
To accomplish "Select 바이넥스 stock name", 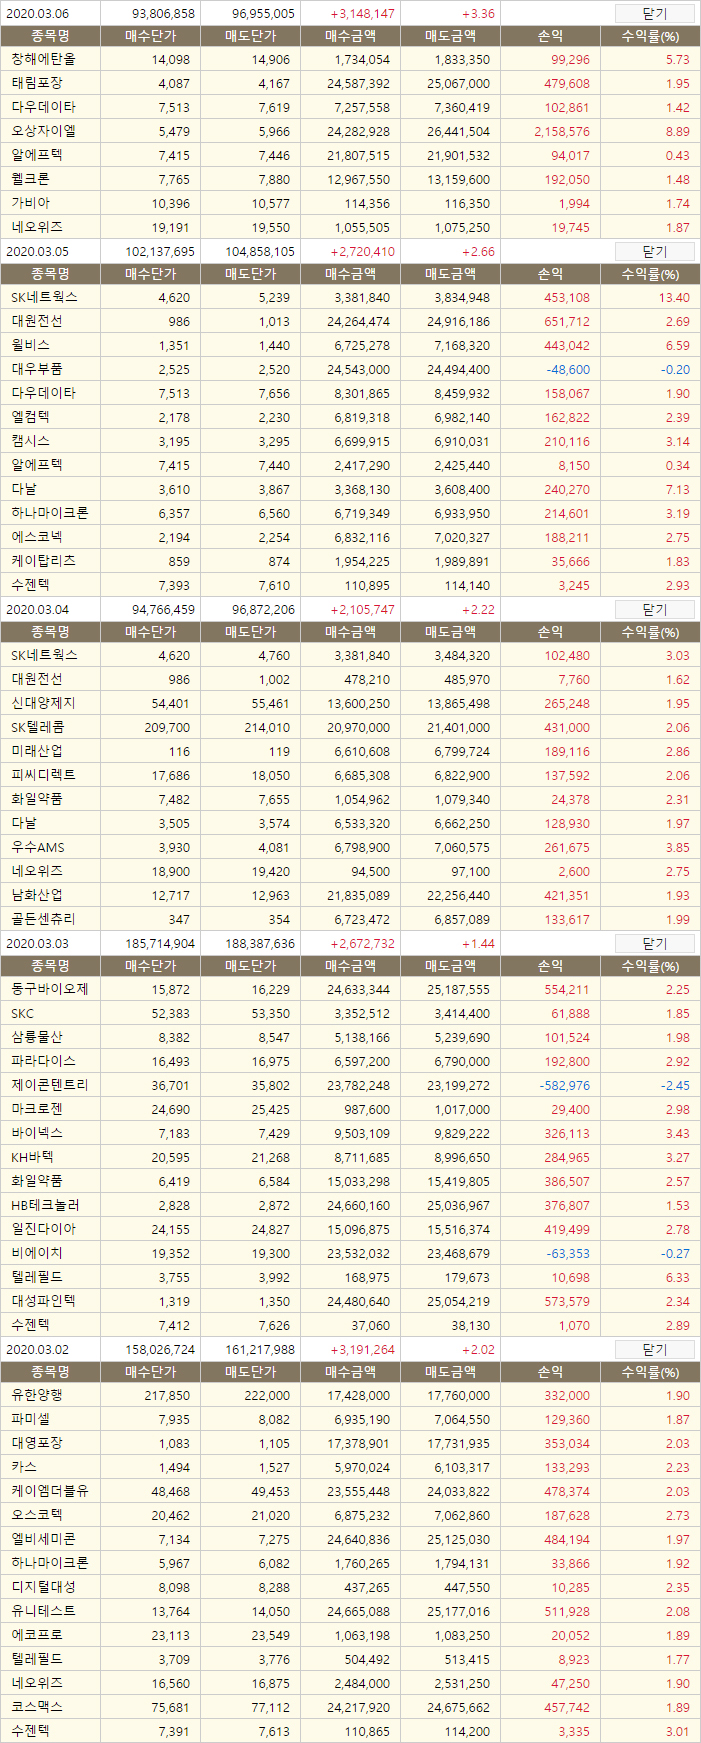I will click(x=37, y=1133).
